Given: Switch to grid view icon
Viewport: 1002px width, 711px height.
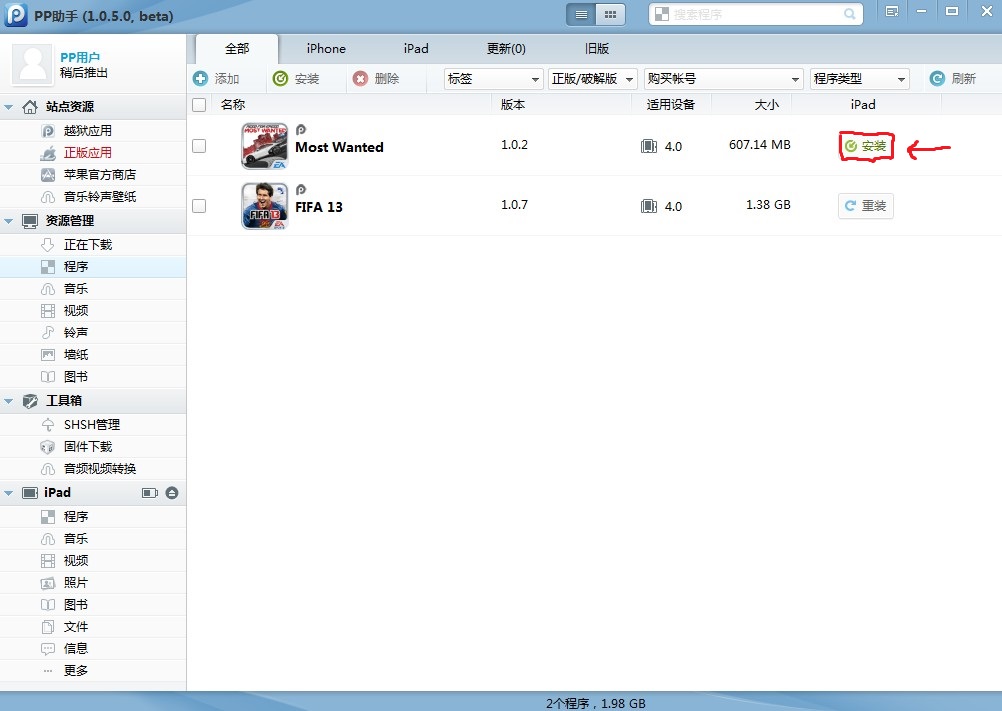Looking at the screenshot, I should (610, 15).
